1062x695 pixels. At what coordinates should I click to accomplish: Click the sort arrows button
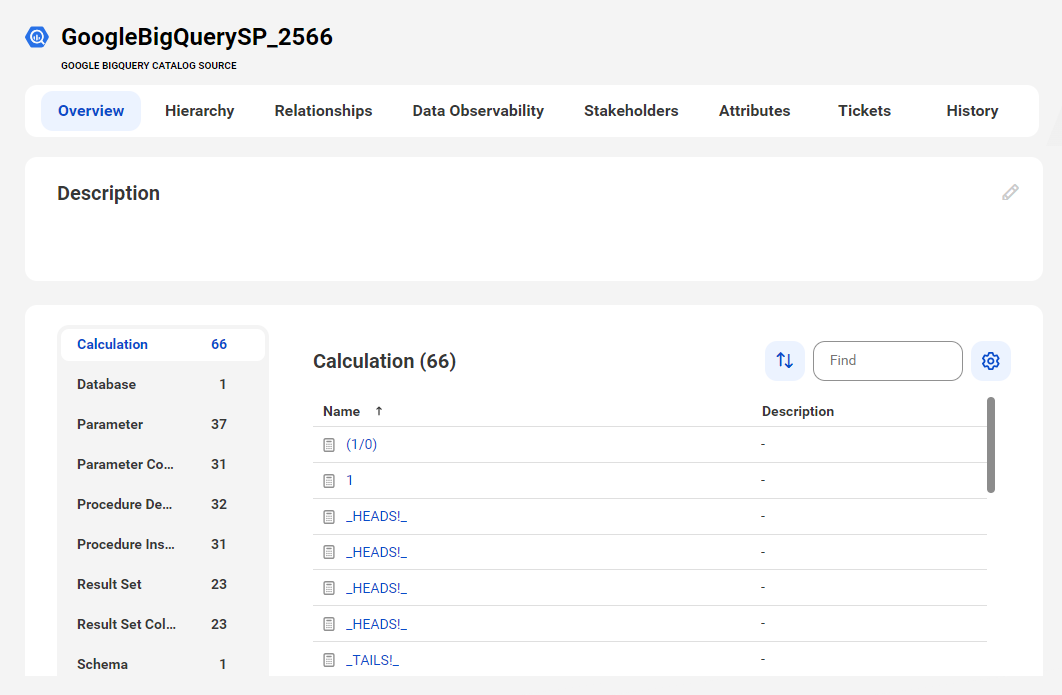tap(784, 360)
